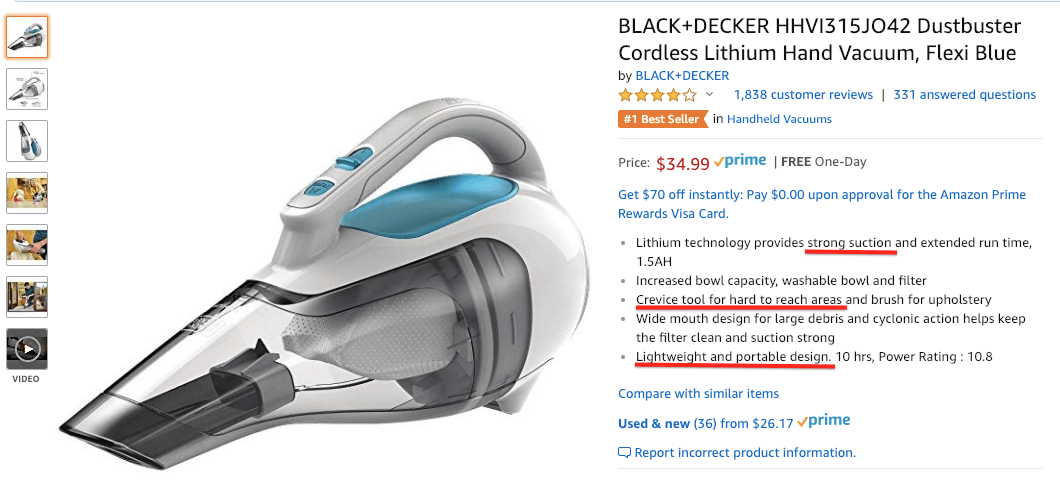Viewport: 1060px width, 481px height.
Task: Open the sixth product photo thumbnail
Action: (27, 297)
